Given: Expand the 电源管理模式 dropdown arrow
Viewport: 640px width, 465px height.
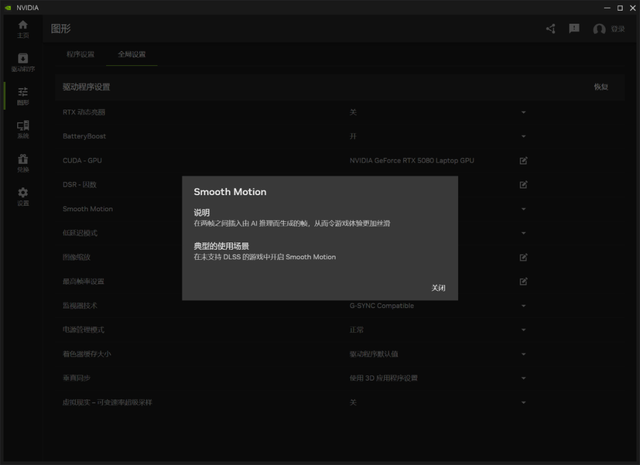Looking at the screenshot, I should pos(523,330).
